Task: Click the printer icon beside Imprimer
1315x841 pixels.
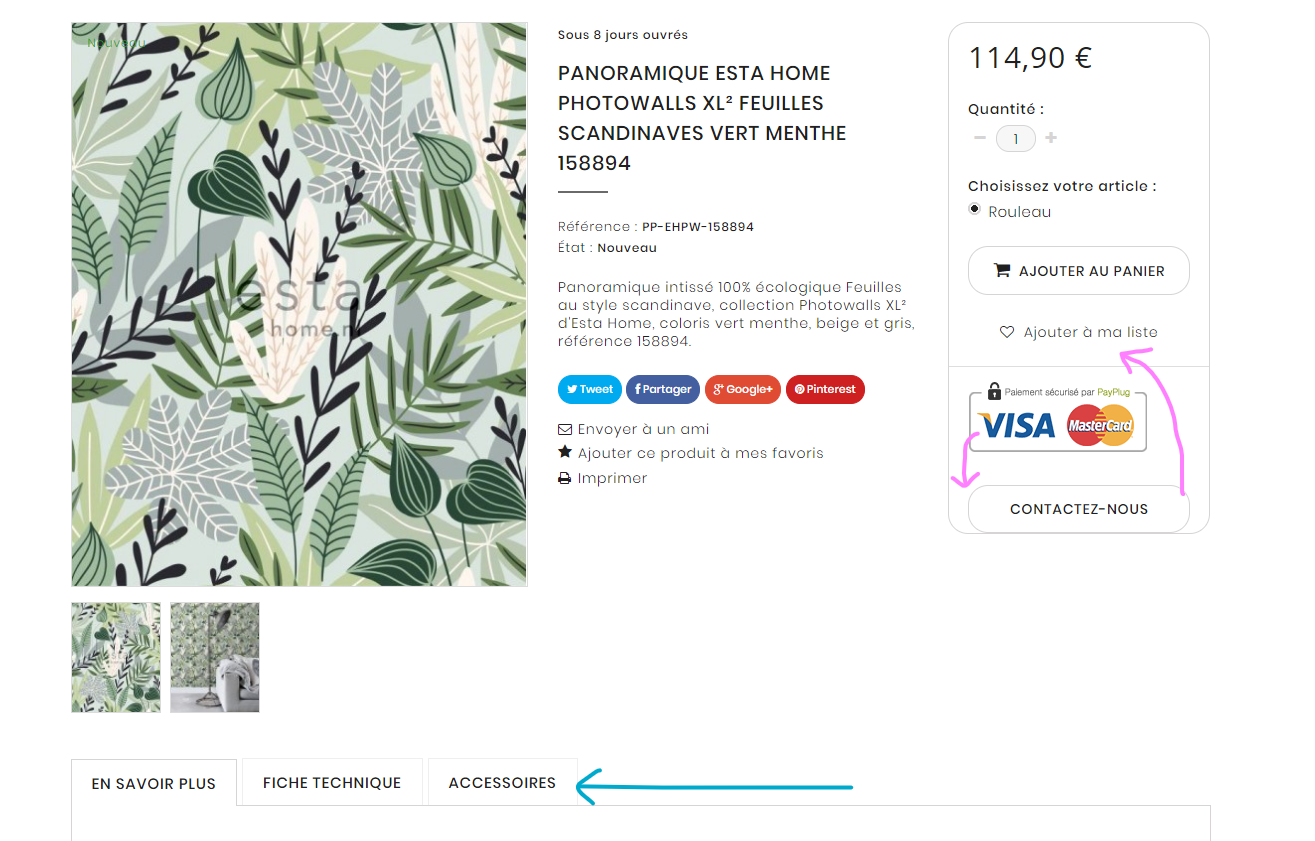Action: pyautogui.click(x=565, y=479)
